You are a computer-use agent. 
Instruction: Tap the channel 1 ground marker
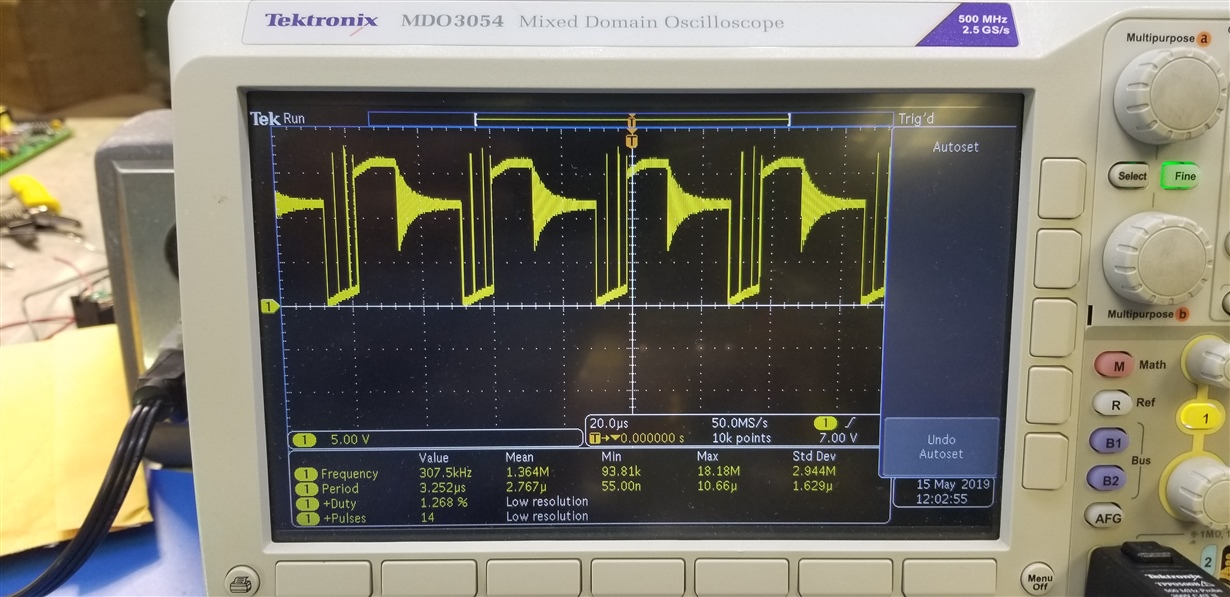click(x=268, y=306)
